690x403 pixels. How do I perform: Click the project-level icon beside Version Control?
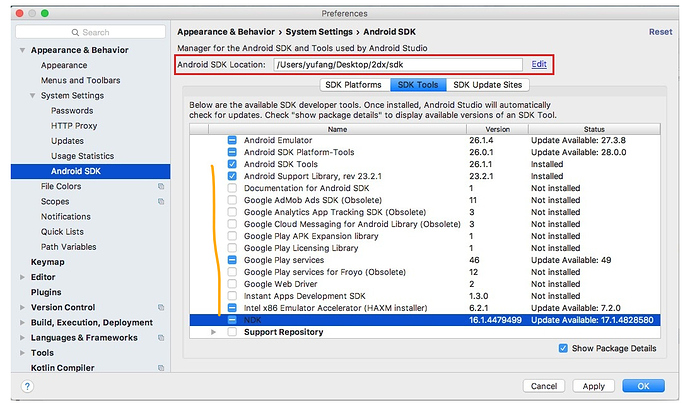(161, 307)
